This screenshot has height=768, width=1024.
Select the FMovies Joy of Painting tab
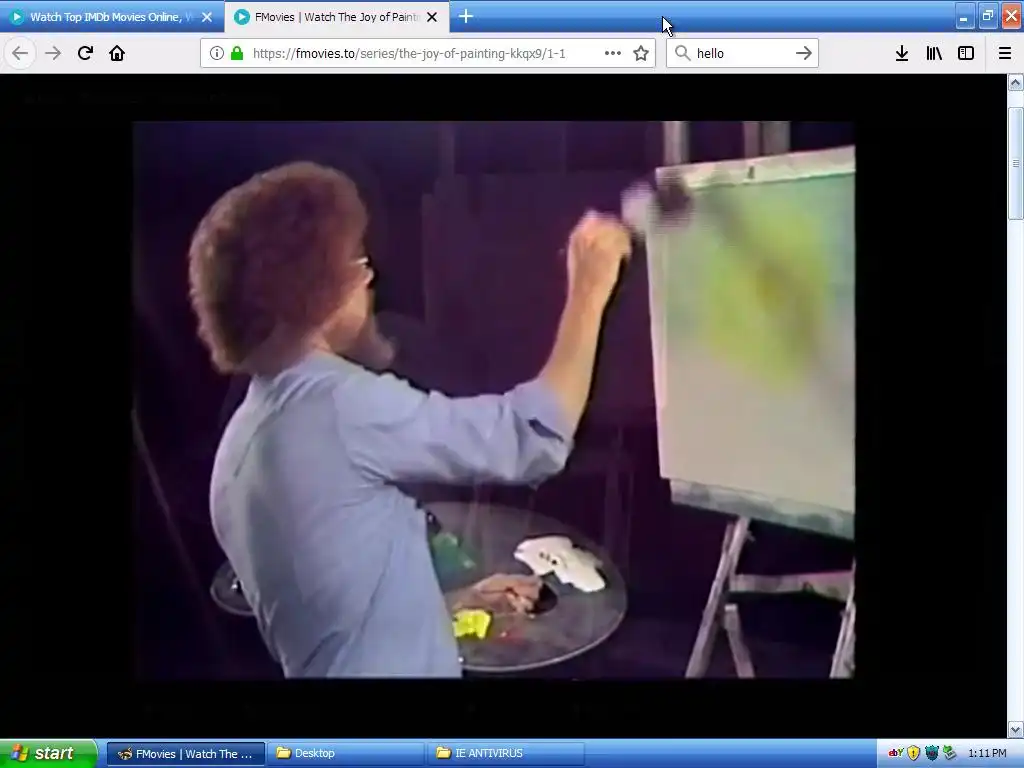(x=336, y=17)
